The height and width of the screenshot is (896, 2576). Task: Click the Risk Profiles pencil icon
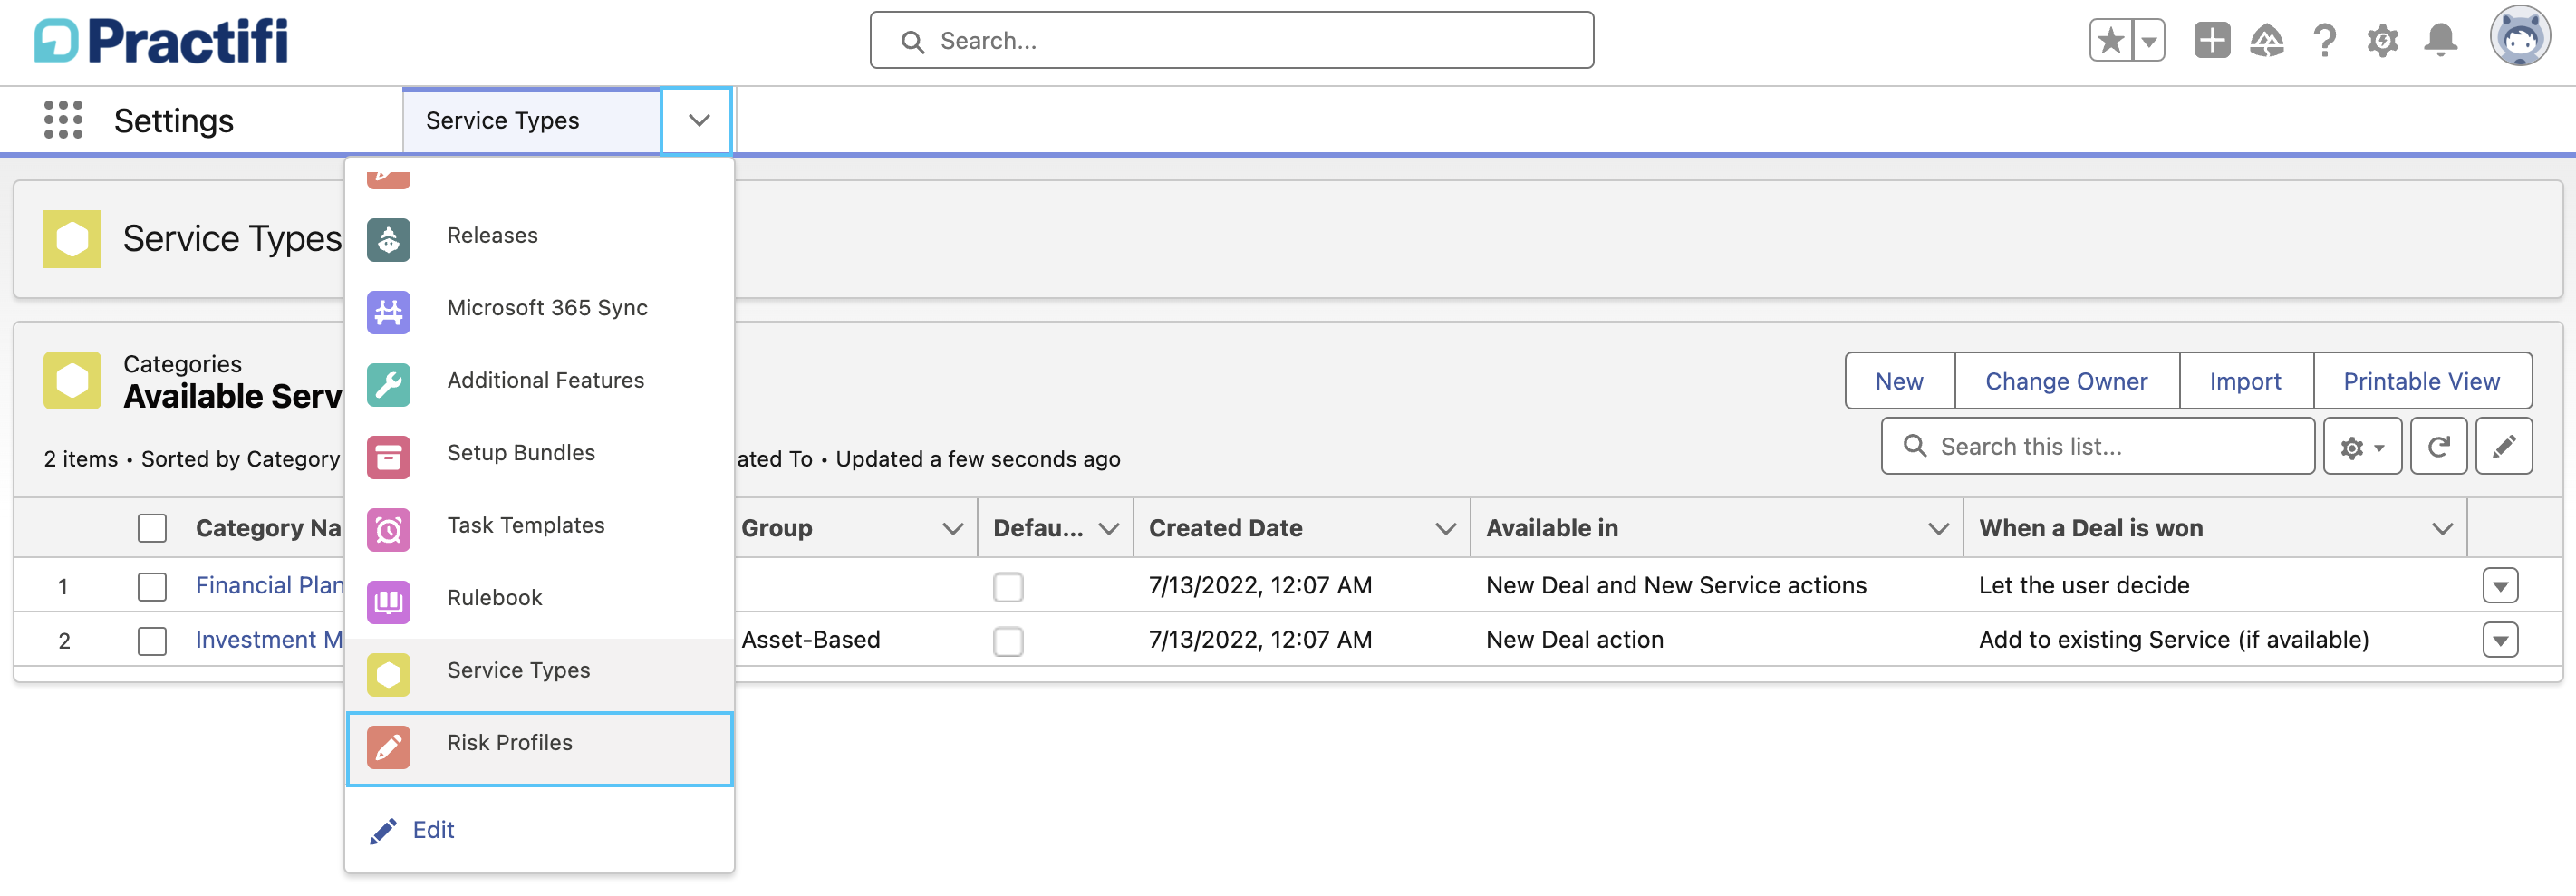pyautogui.click(x=388, y=747)
